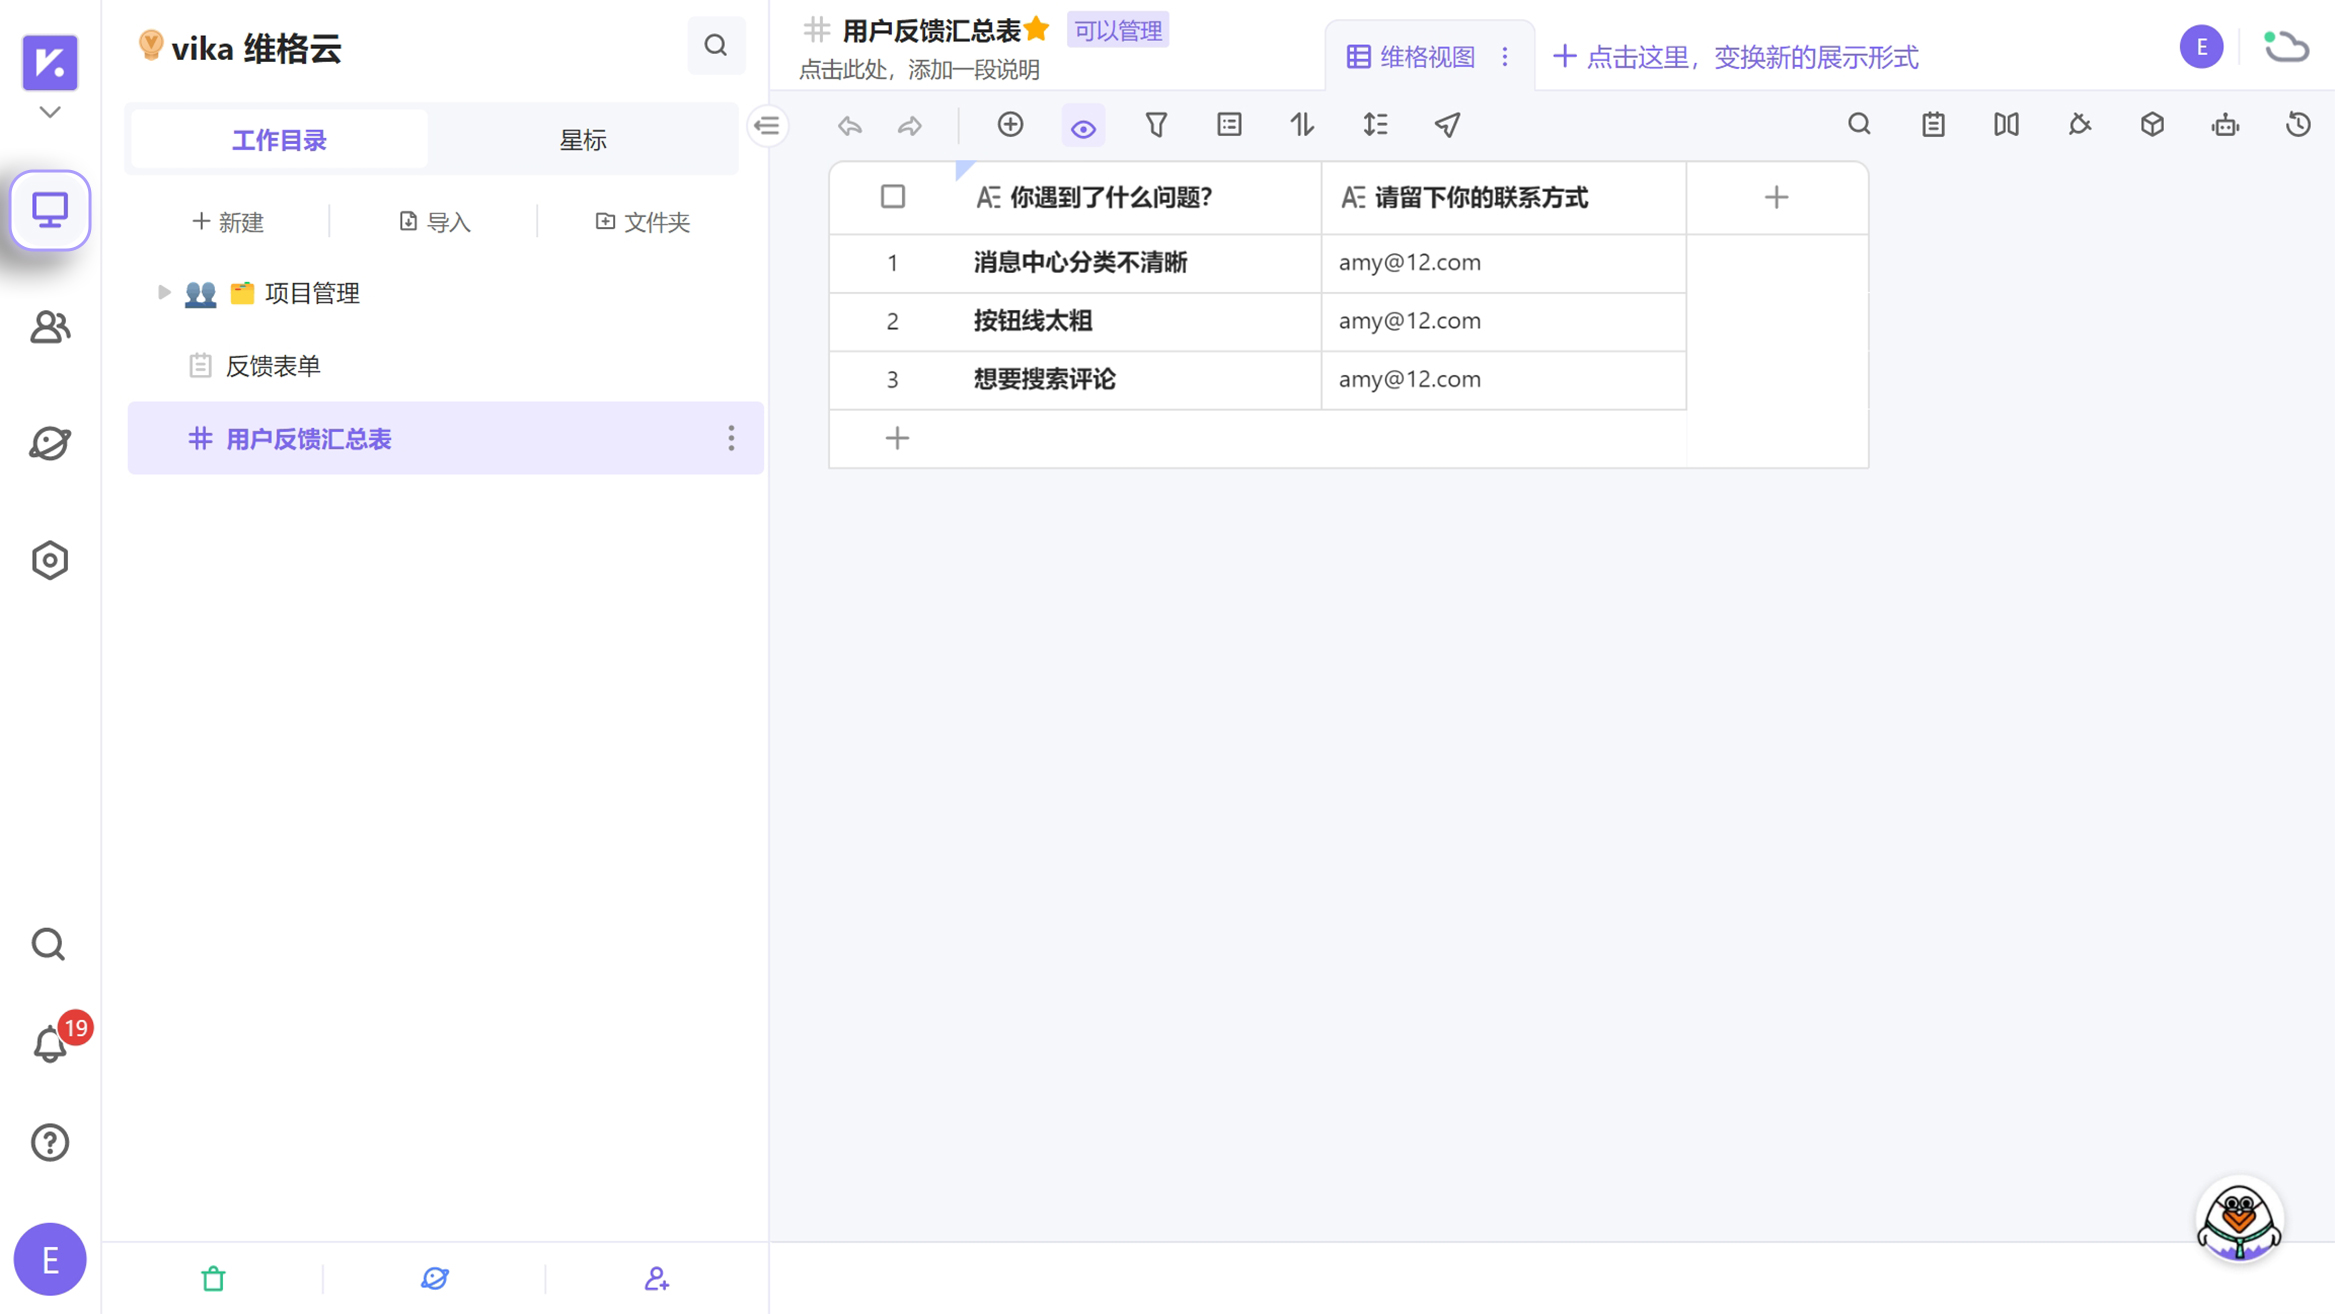Open row height settings icon

[1375, 125]
